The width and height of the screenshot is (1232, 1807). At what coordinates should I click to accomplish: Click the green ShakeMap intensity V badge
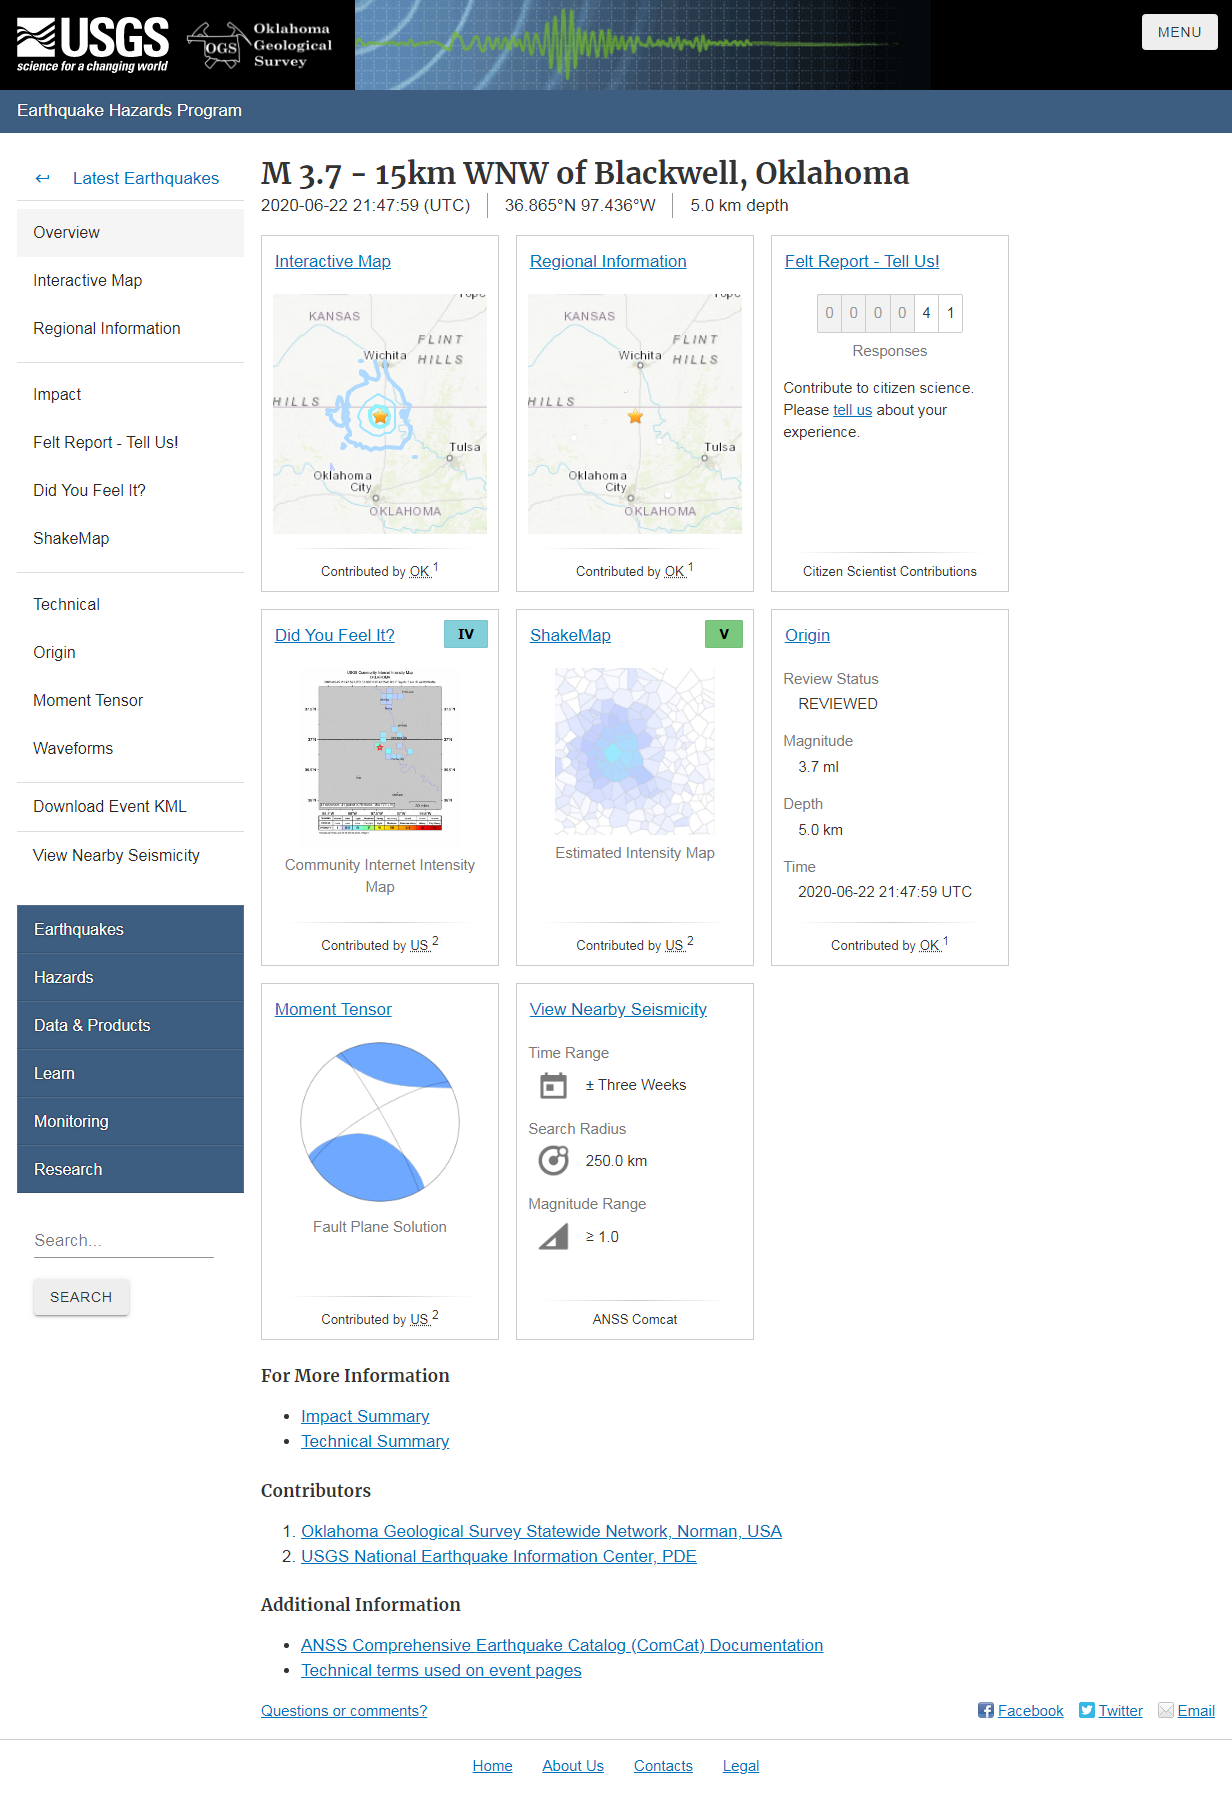[x=723, y=634]
